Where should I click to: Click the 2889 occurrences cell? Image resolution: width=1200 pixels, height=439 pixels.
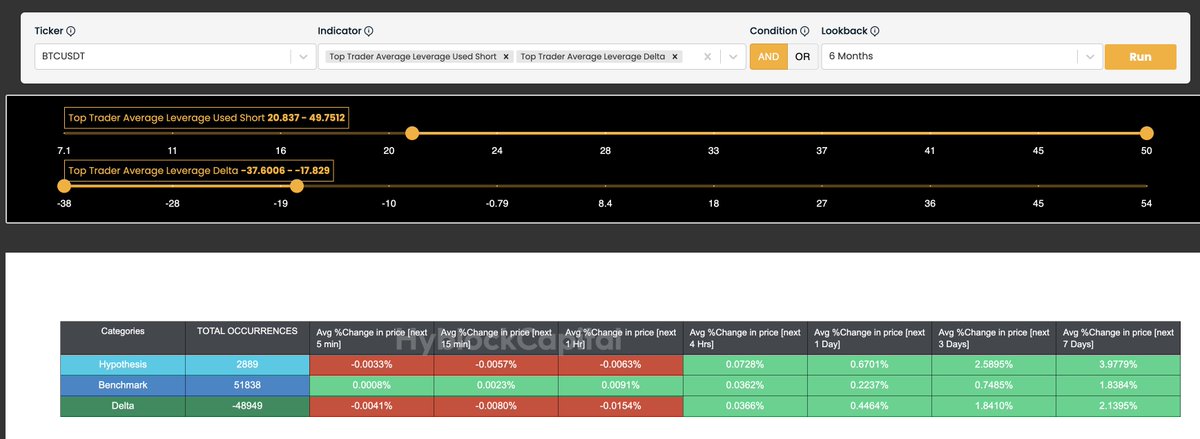pos(247,364)
